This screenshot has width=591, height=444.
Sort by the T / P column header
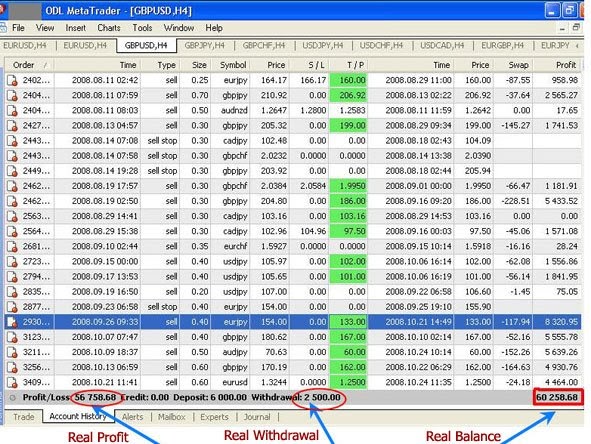(x=348, y=65)
